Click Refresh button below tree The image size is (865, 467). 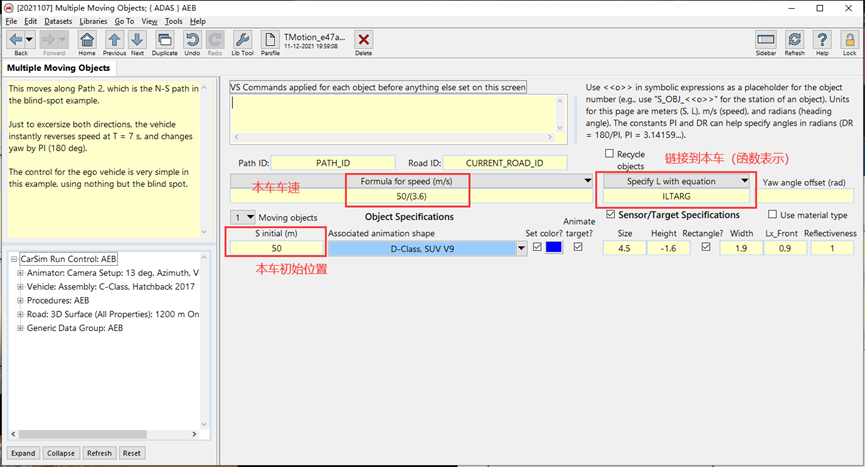99,453
